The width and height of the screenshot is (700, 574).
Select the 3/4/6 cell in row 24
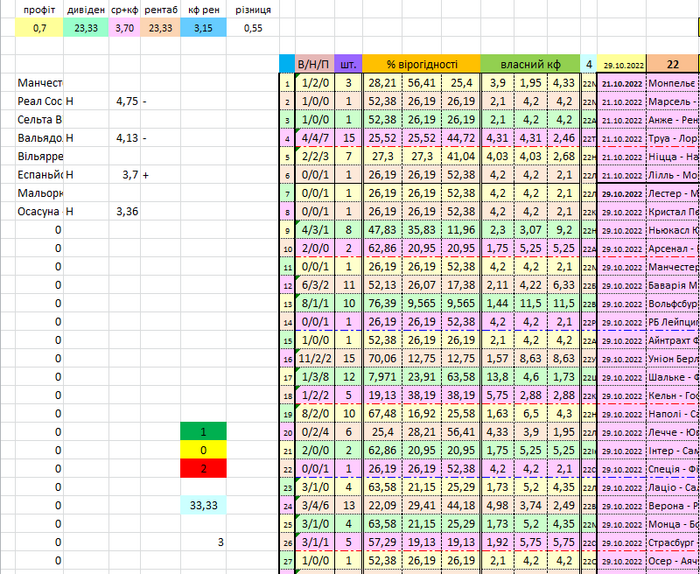click(314, 505)
